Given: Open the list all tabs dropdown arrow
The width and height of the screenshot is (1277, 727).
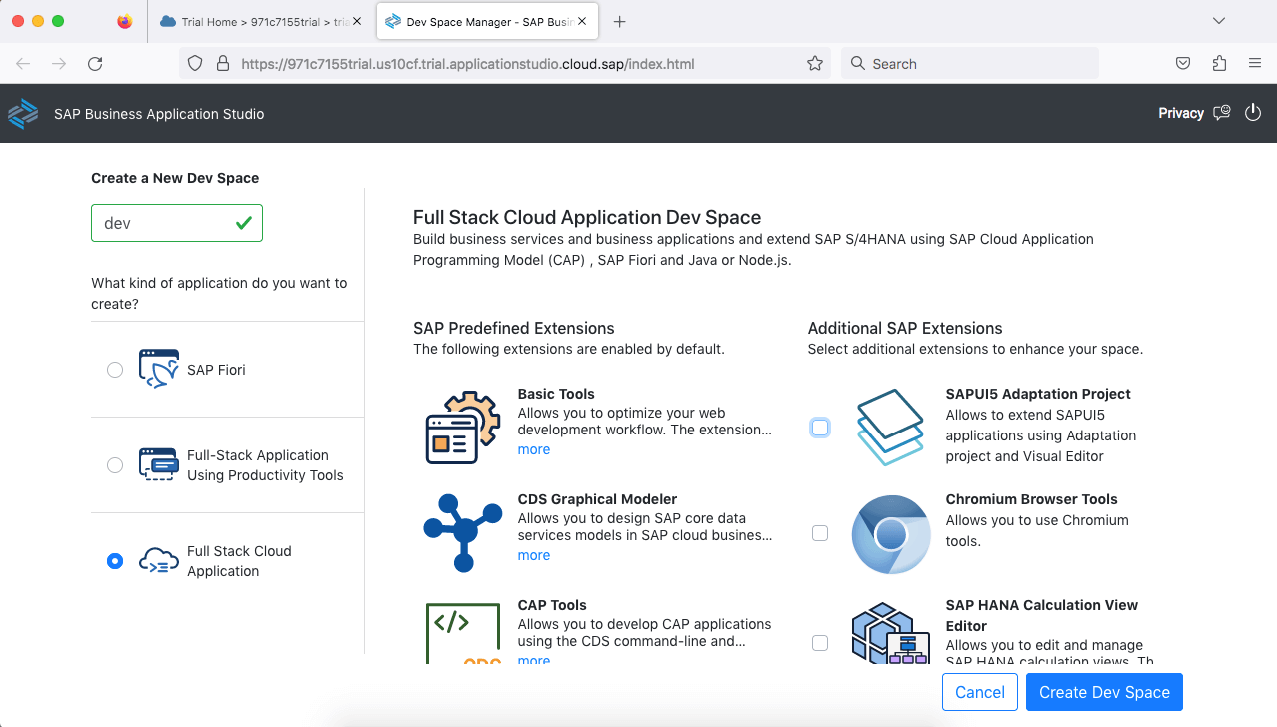Looking at the screenshot, I should tap(1218, 21).
